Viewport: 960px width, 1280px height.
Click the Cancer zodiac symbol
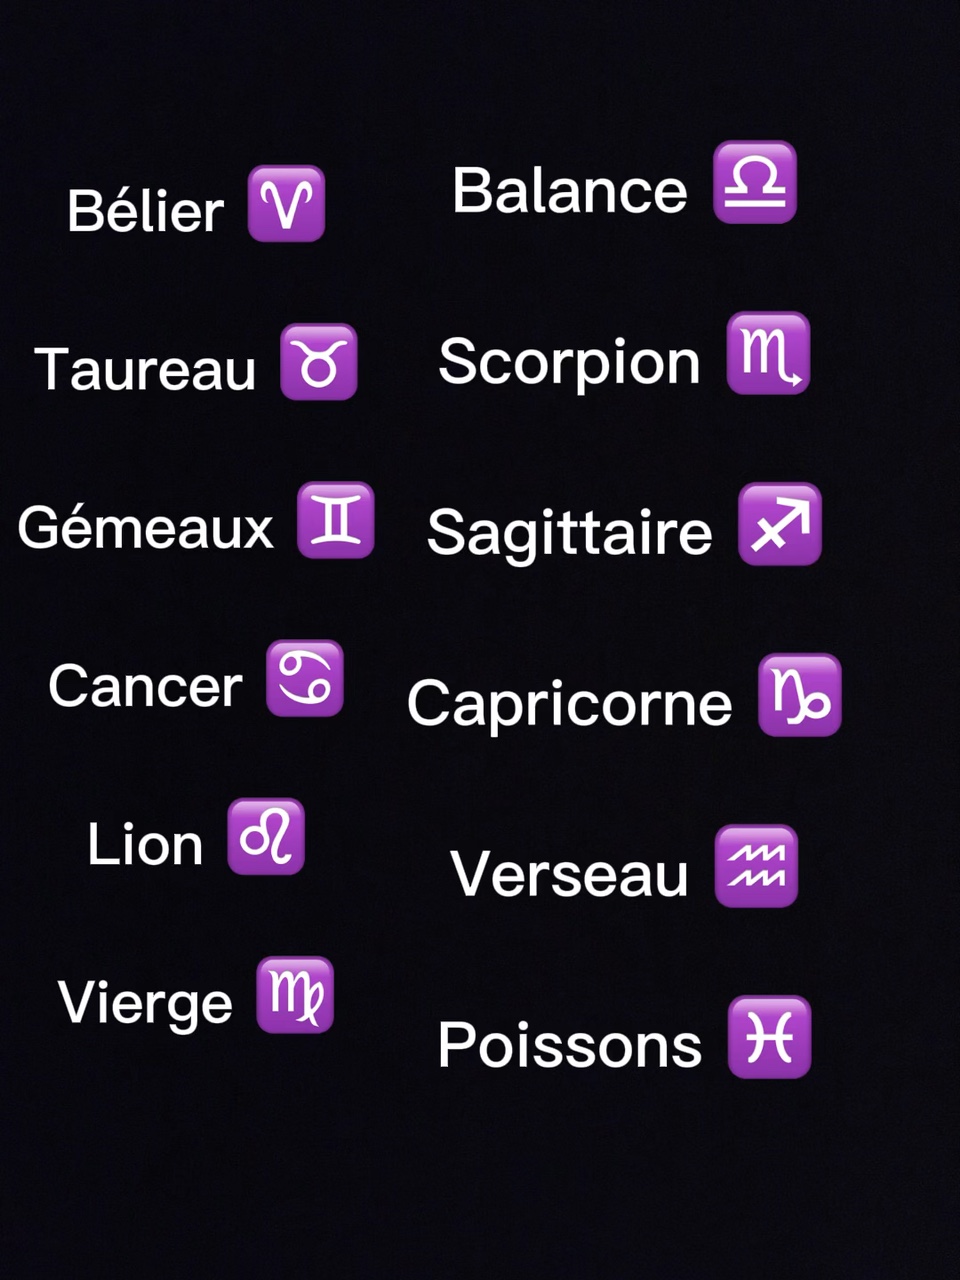pyautogui.click(x=305, y=679)
